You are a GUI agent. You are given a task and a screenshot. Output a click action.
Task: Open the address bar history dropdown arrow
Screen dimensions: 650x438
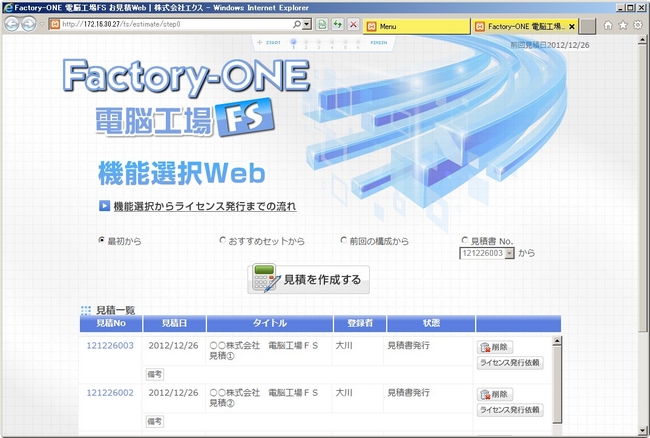pyautogui.click(x=306, y=24)
